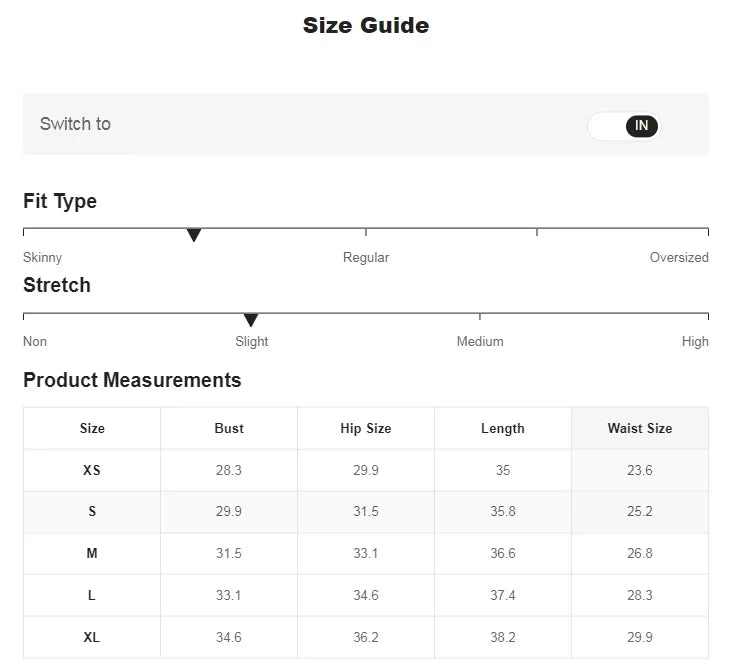Click the Skinny fit label
735x671 pixels.
point(42,257)
